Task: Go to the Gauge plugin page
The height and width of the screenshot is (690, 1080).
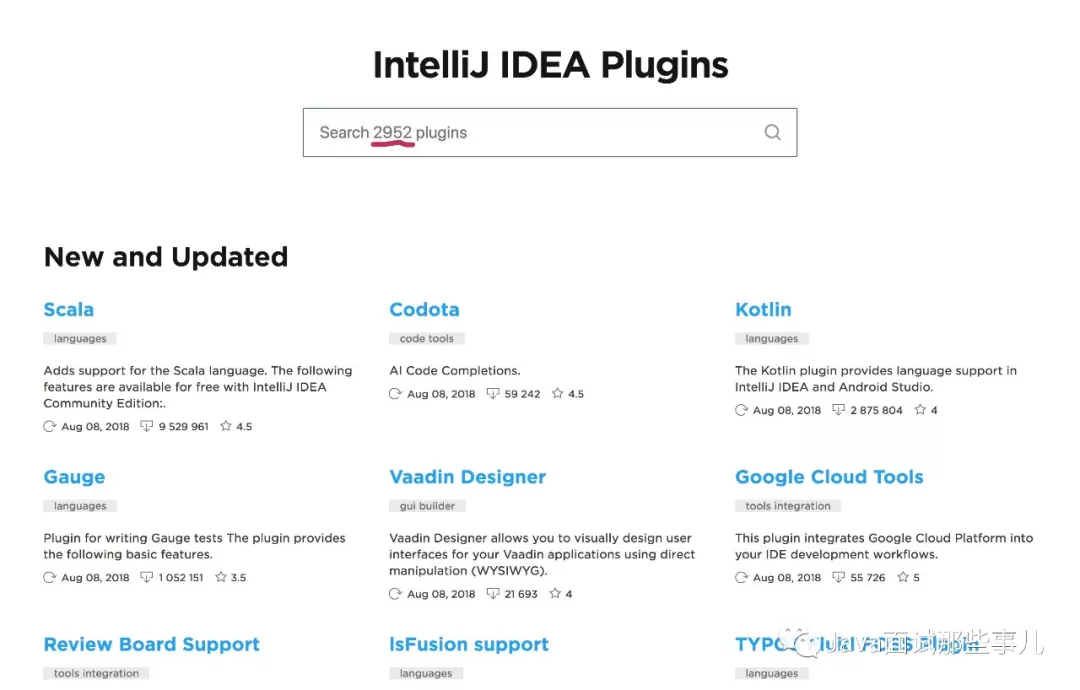Action: point(74,477)
